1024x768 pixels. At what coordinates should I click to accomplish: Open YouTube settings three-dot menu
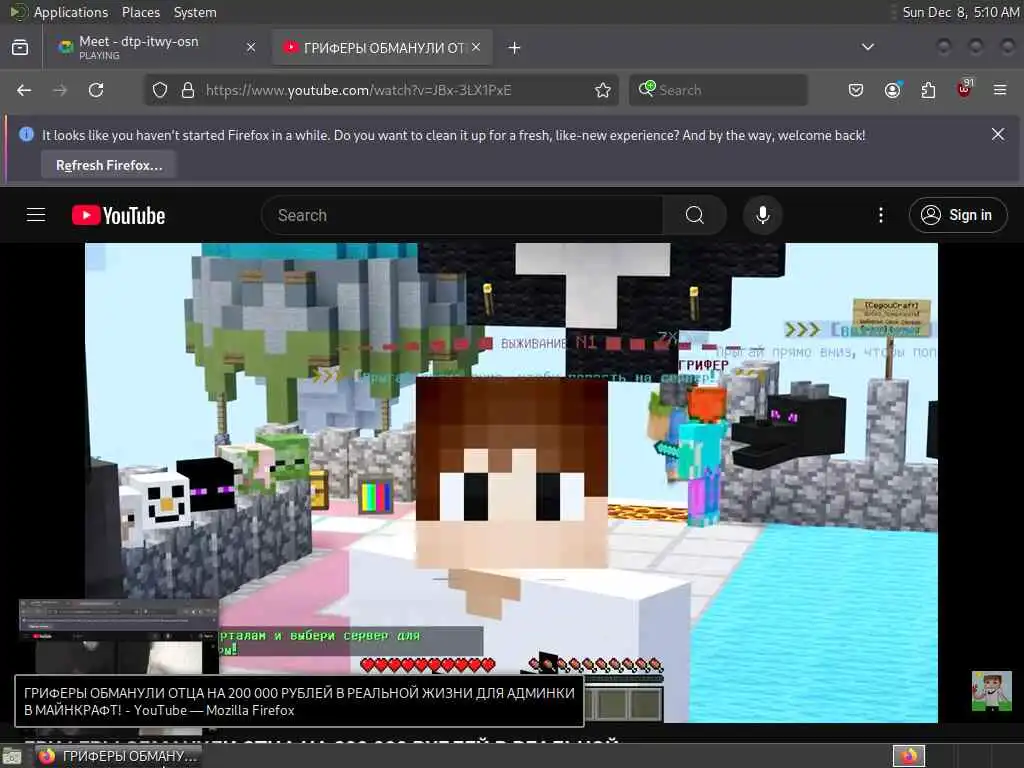[881, 215]
